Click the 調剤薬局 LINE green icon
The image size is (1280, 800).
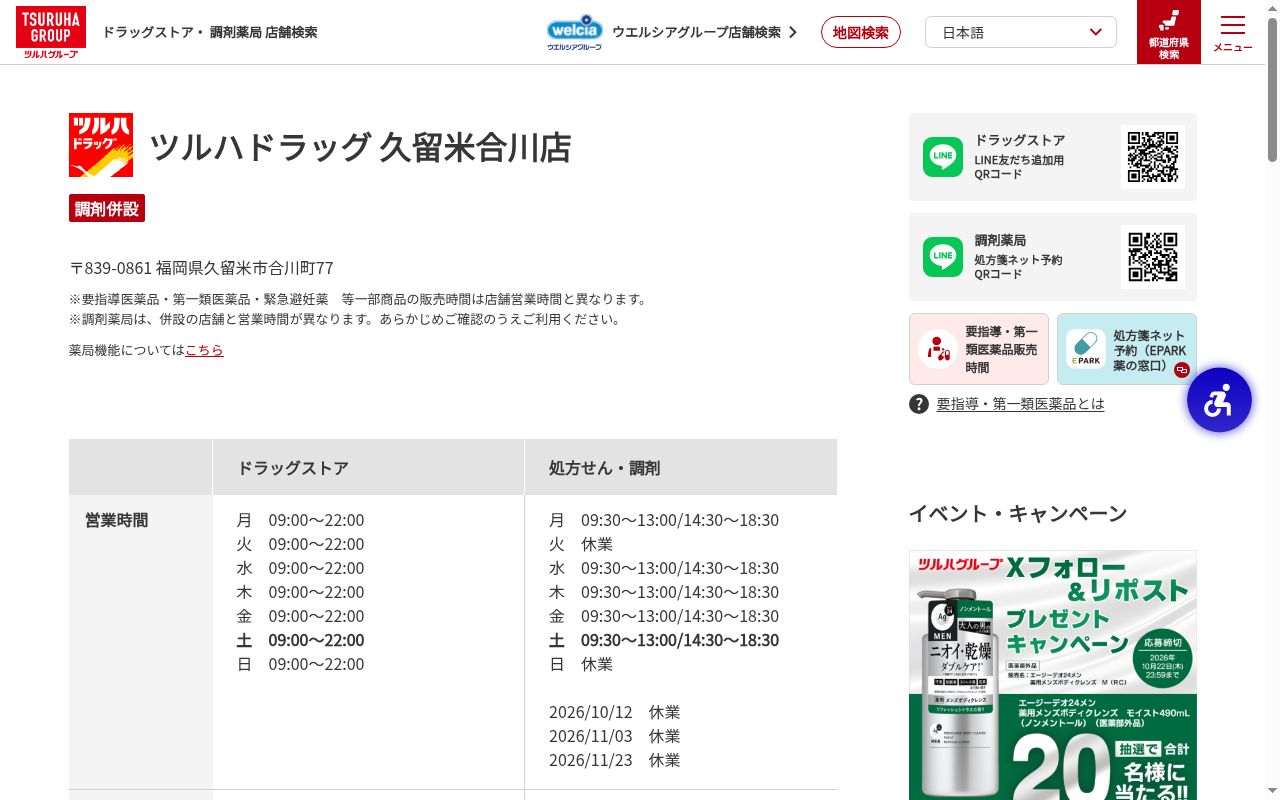pos(943,257)
